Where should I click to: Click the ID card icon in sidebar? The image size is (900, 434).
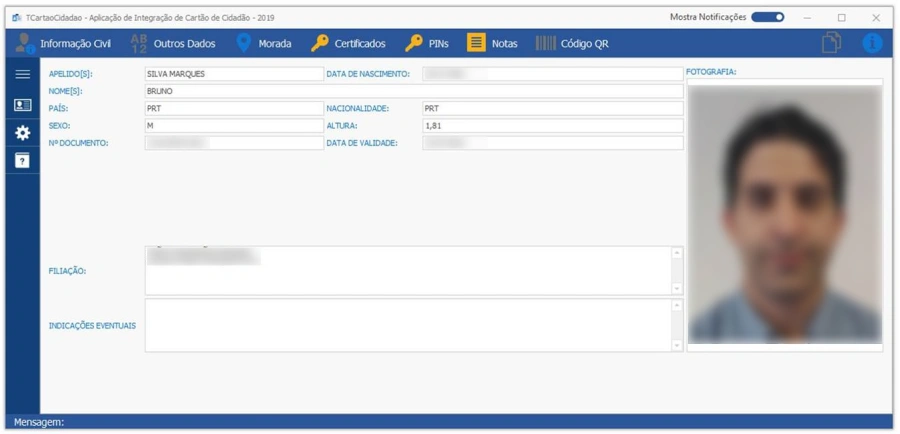coord(22,104)
